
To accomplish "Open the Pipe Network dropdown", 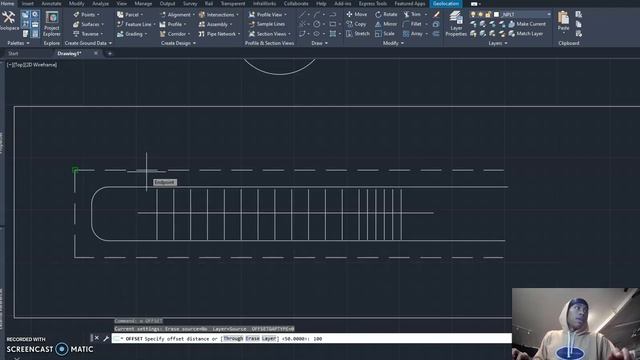I will (x=220, y=34).
